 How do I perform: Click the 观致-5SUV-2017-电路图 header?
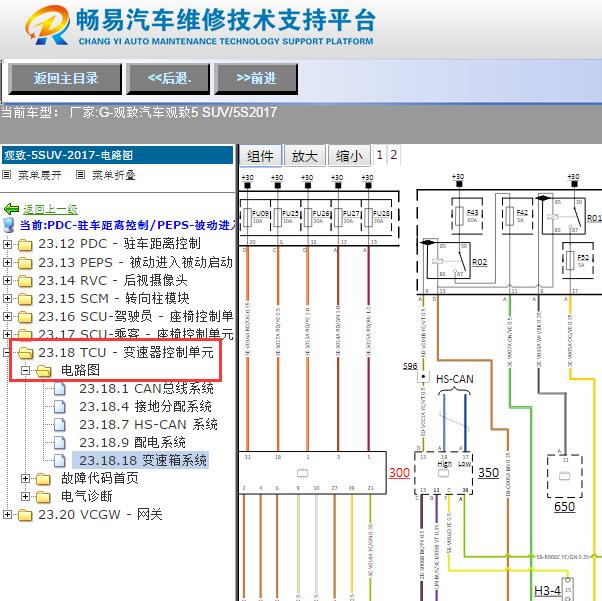click(x=117, y=155)
